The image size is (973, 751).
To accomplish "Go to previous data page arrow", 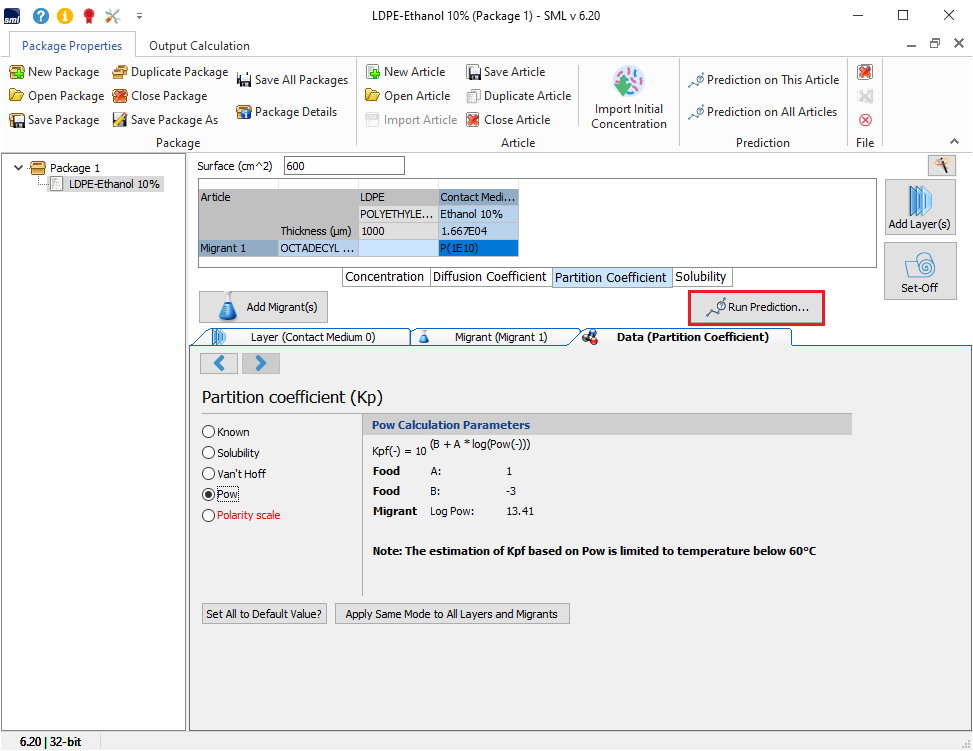I will (x=219, y=363).
